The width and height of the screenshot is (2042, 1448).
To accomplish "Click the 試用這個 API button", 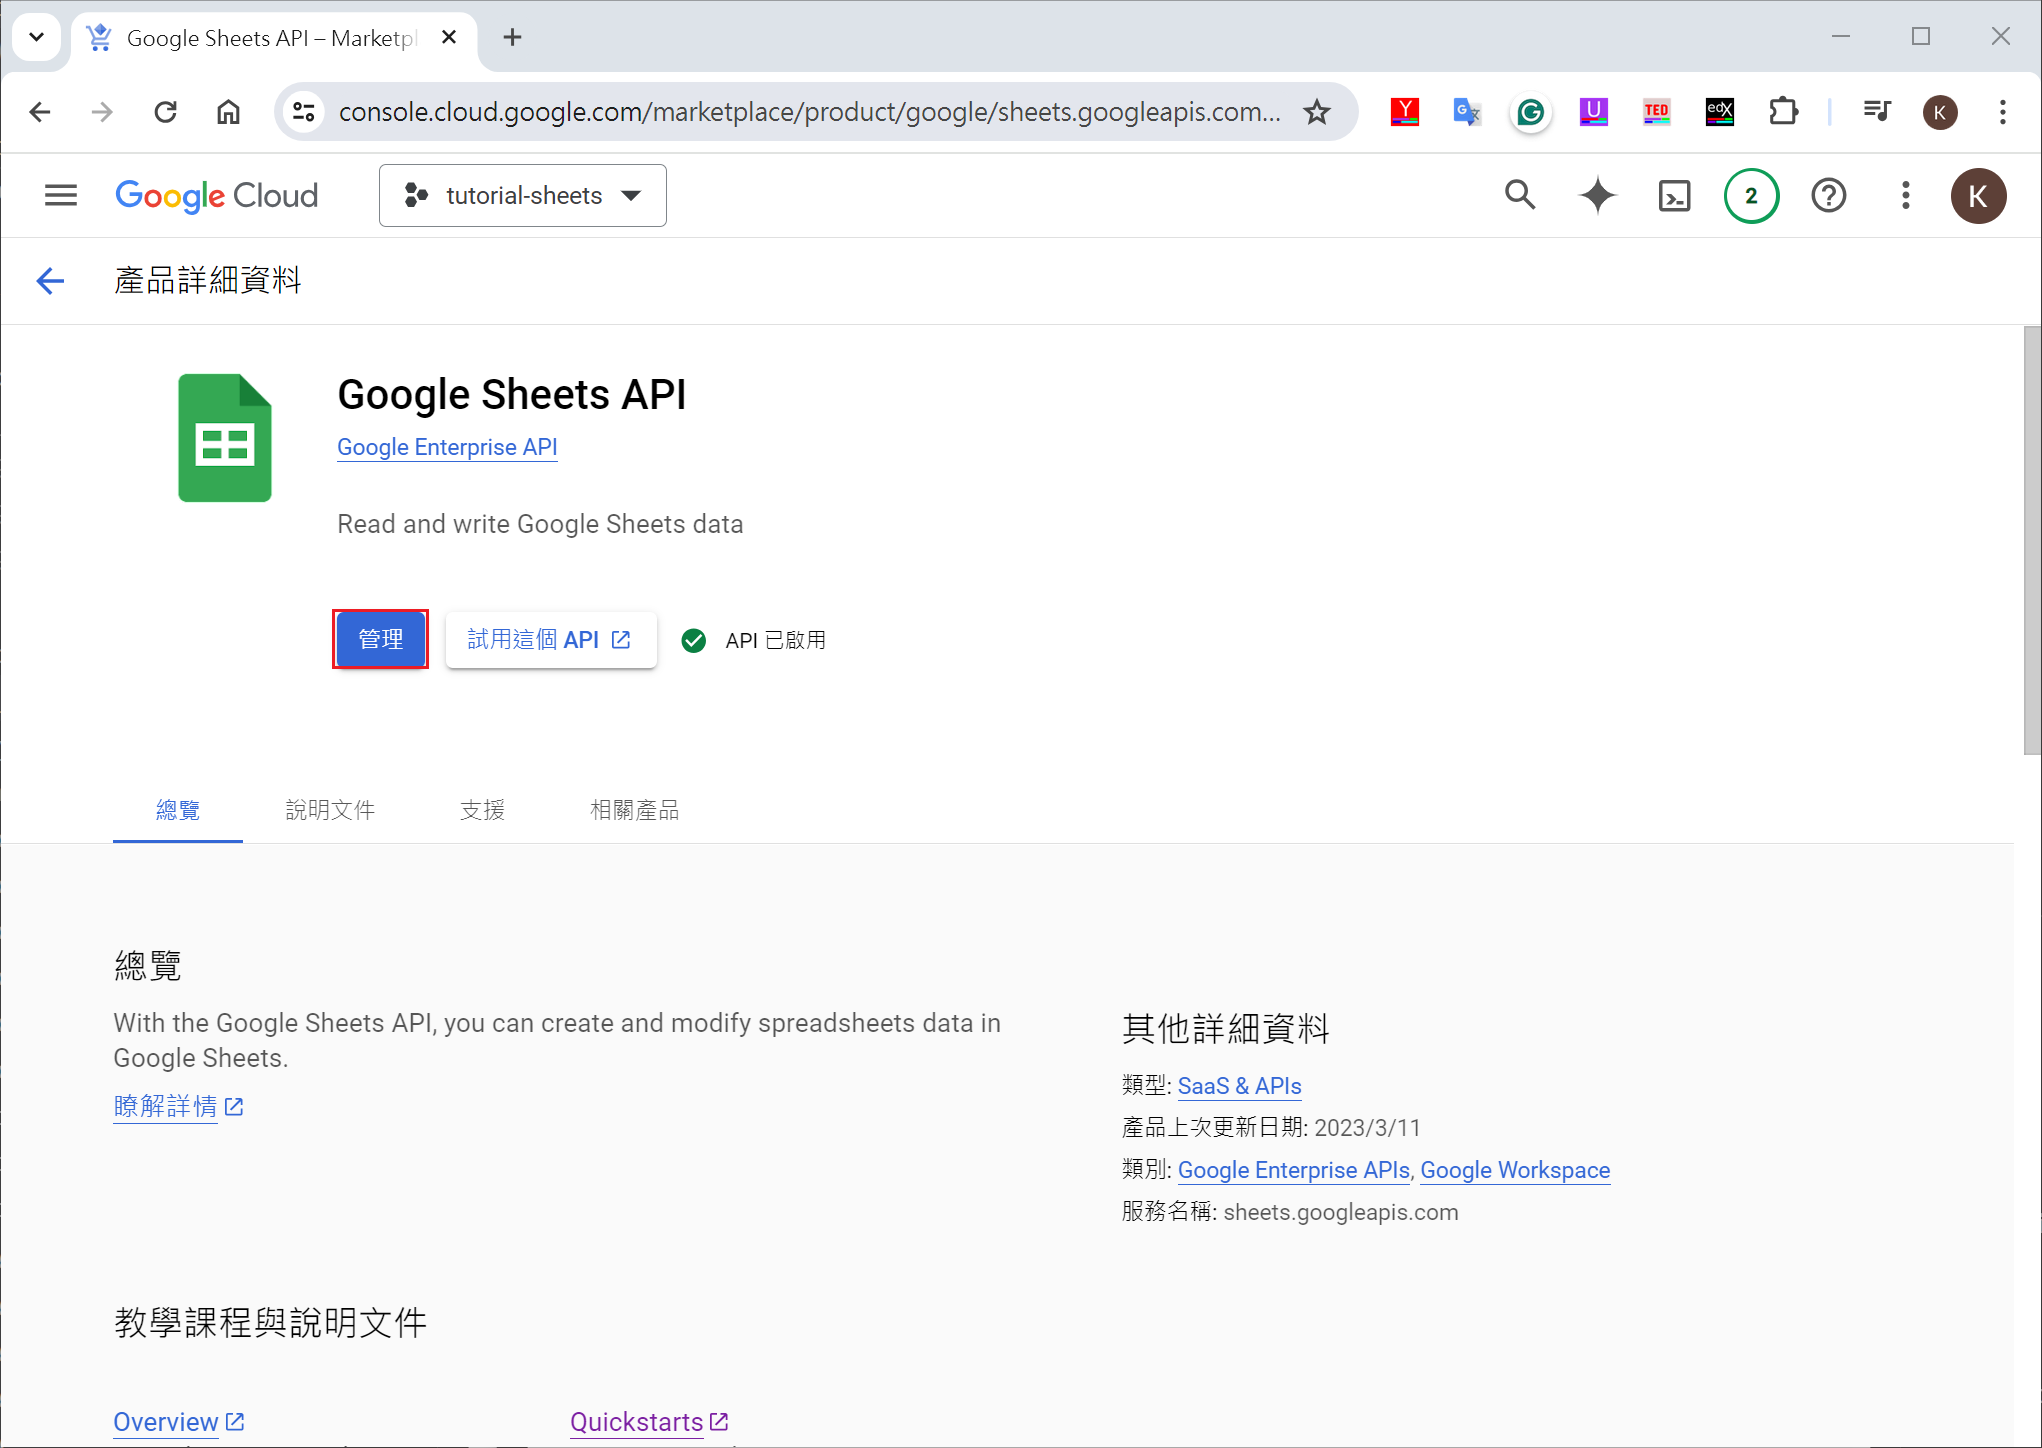I will (550, 639).
